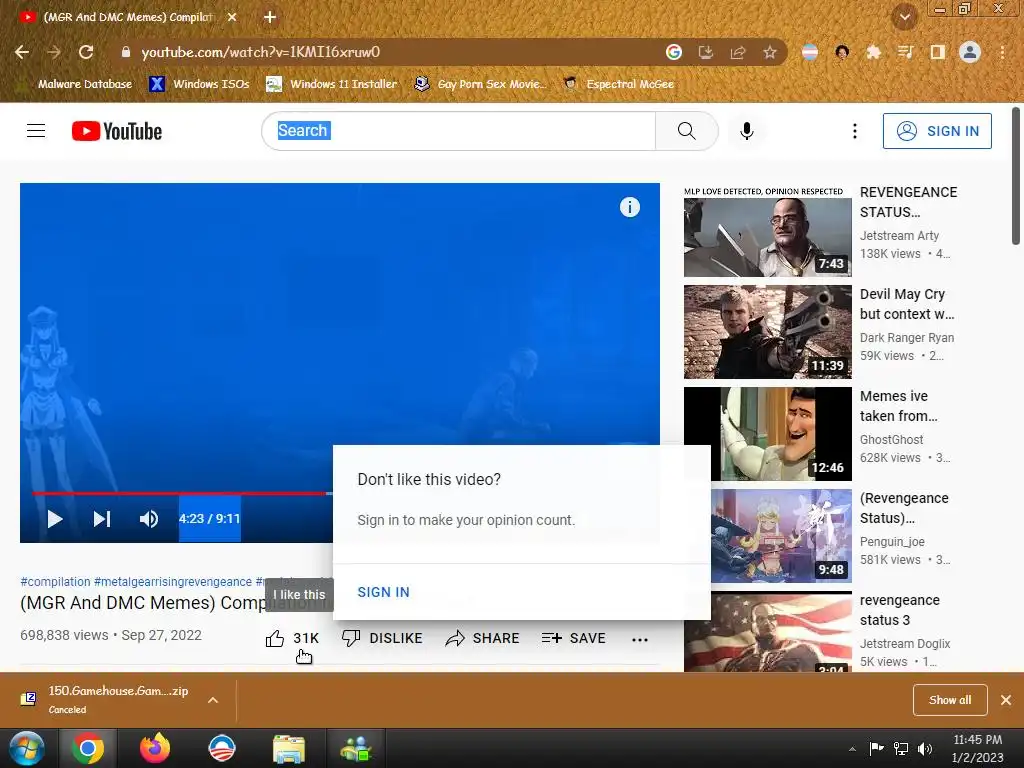
Task: Select the MGR And DMC Memes tab
Action: [127, 17]
